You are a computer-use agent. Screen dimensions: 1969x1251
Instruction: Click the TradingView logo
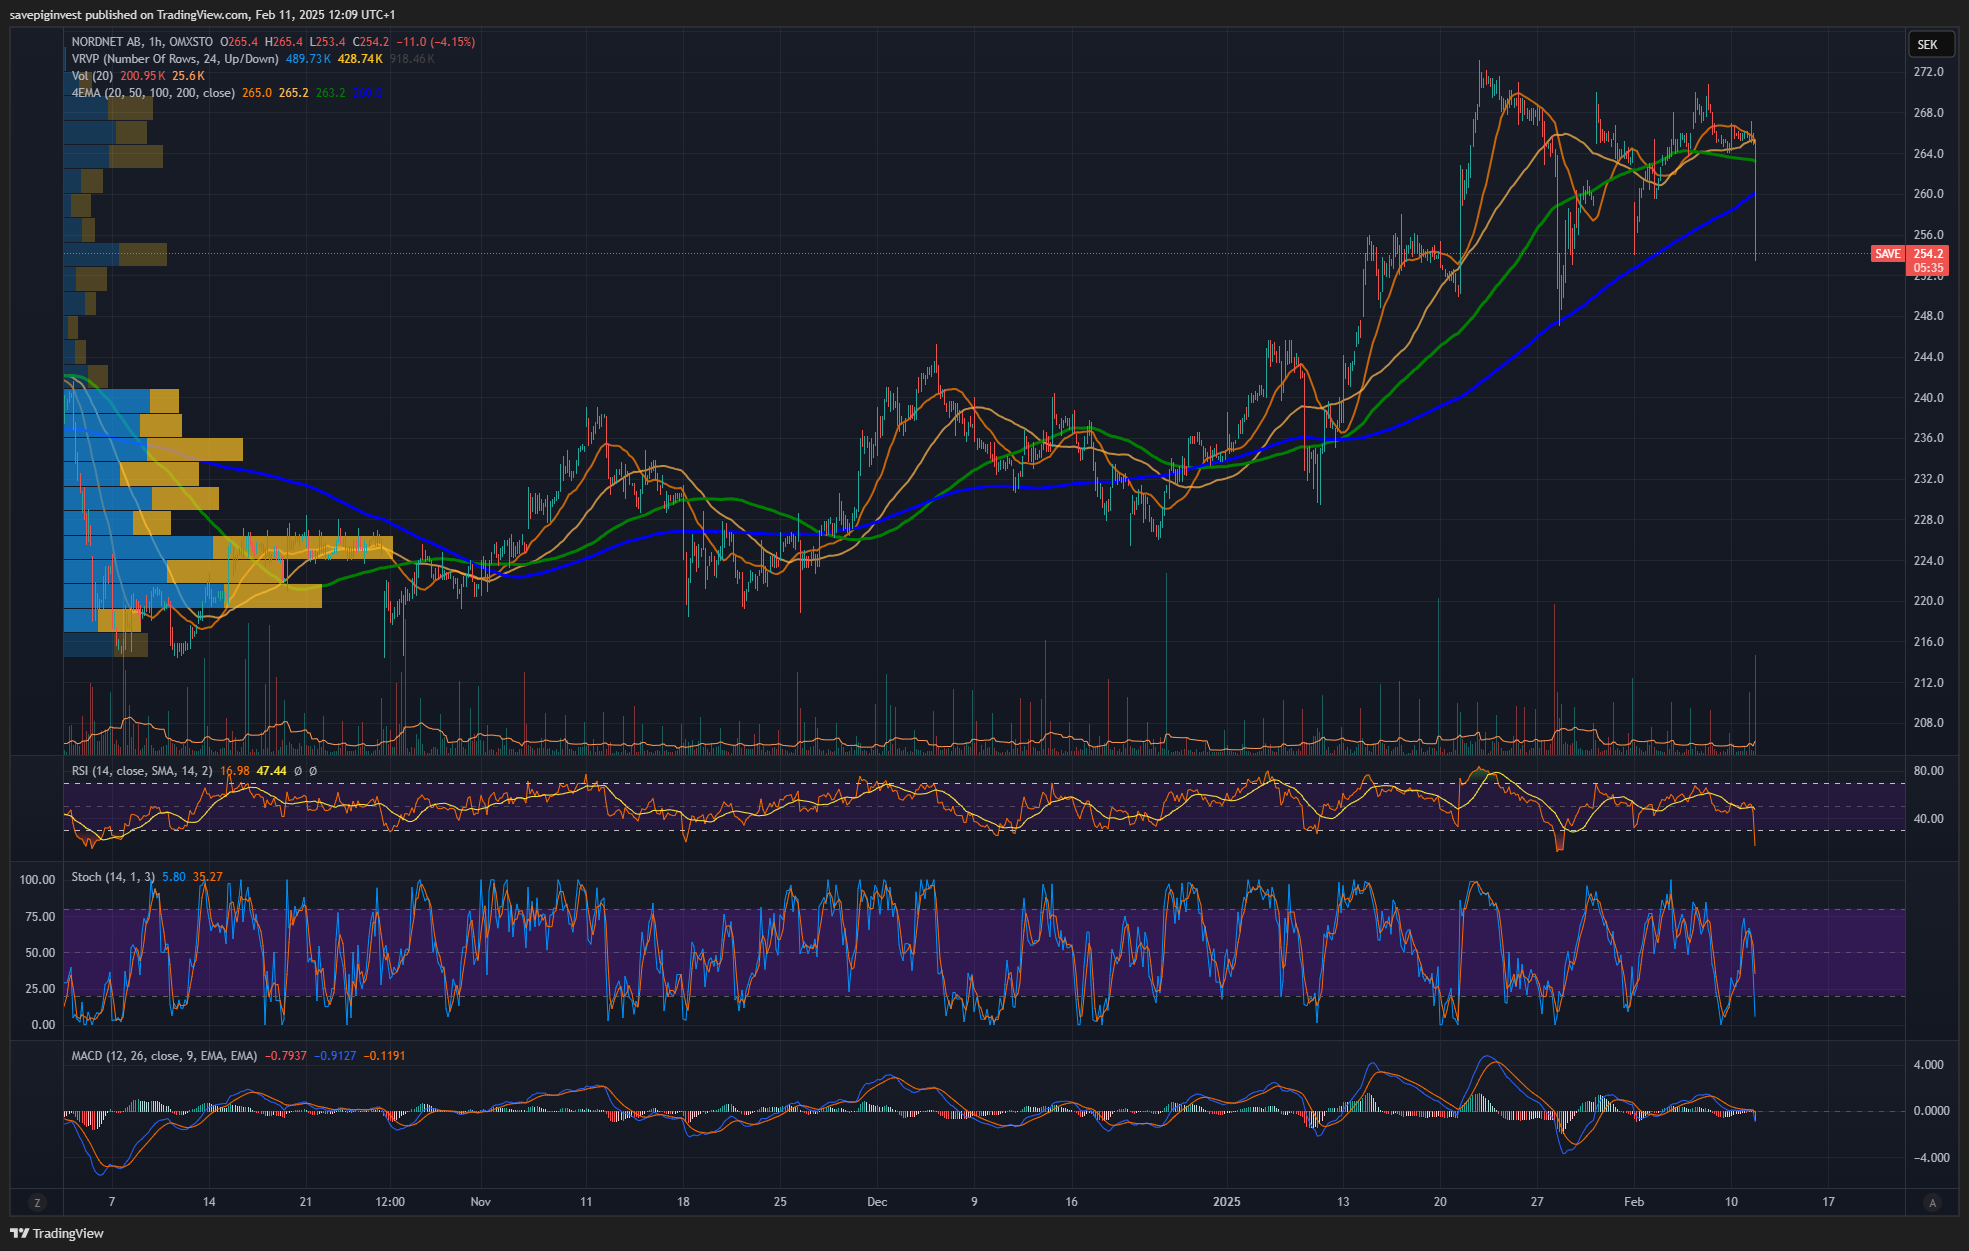coord(58,1233)
